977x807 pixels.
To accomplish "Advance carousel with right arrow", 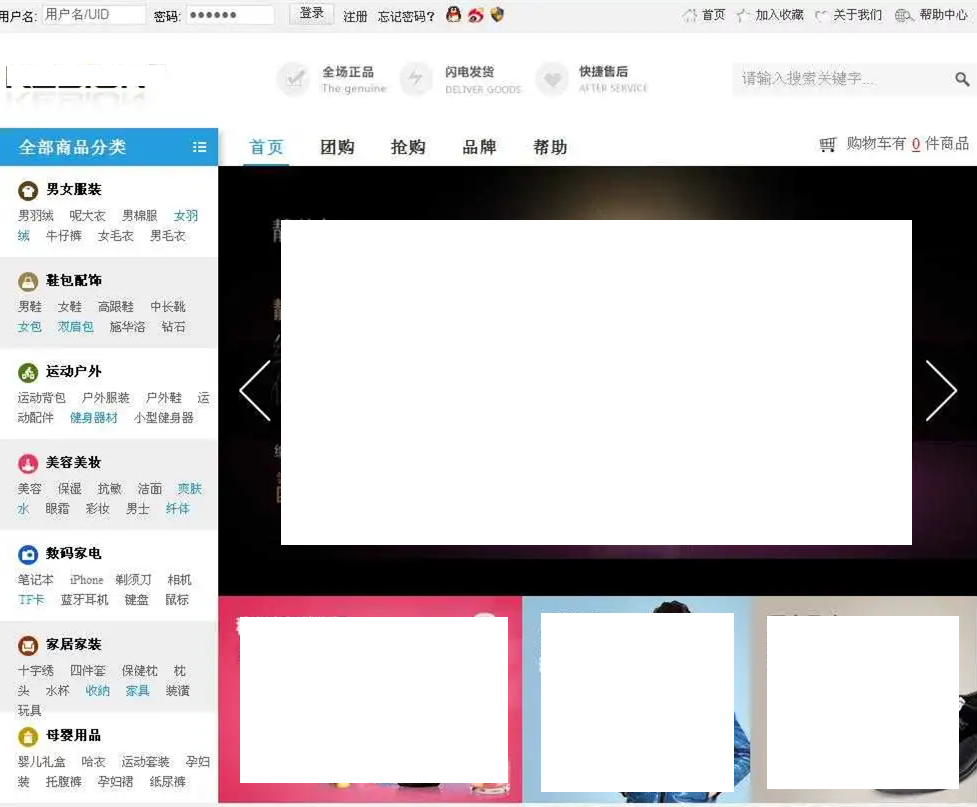I will pos(941,391).
